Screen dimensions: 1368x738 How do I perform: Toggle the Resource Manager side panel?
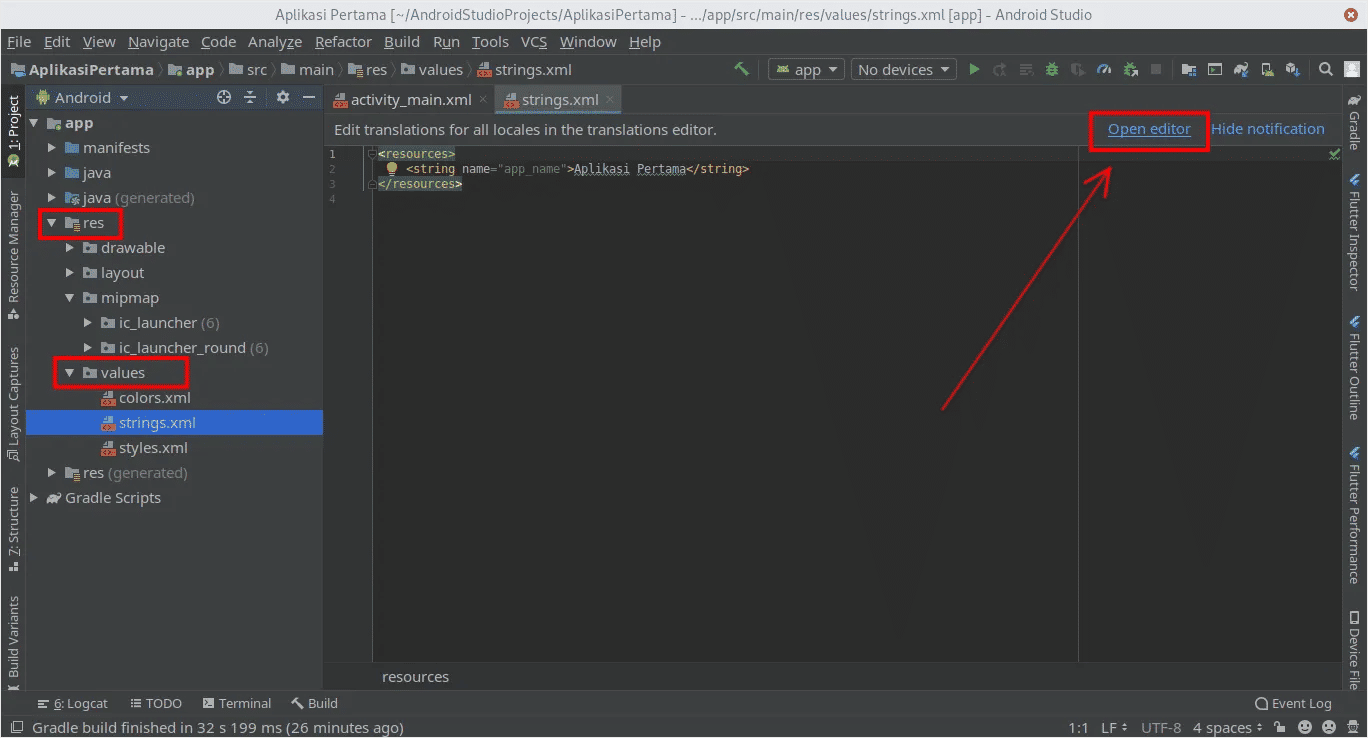(x=13, y=254)
